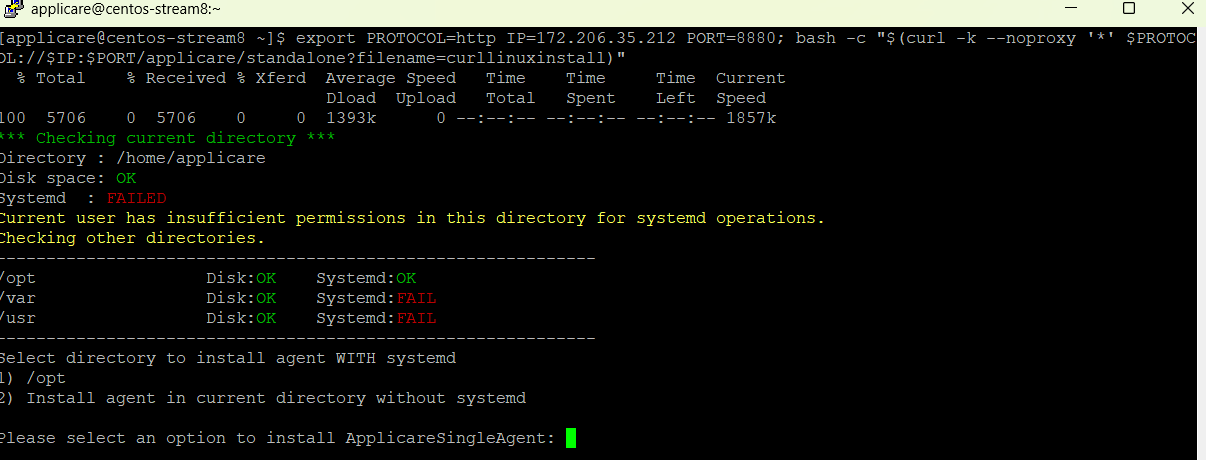Maximize the terminal window

coord(1129,9)
